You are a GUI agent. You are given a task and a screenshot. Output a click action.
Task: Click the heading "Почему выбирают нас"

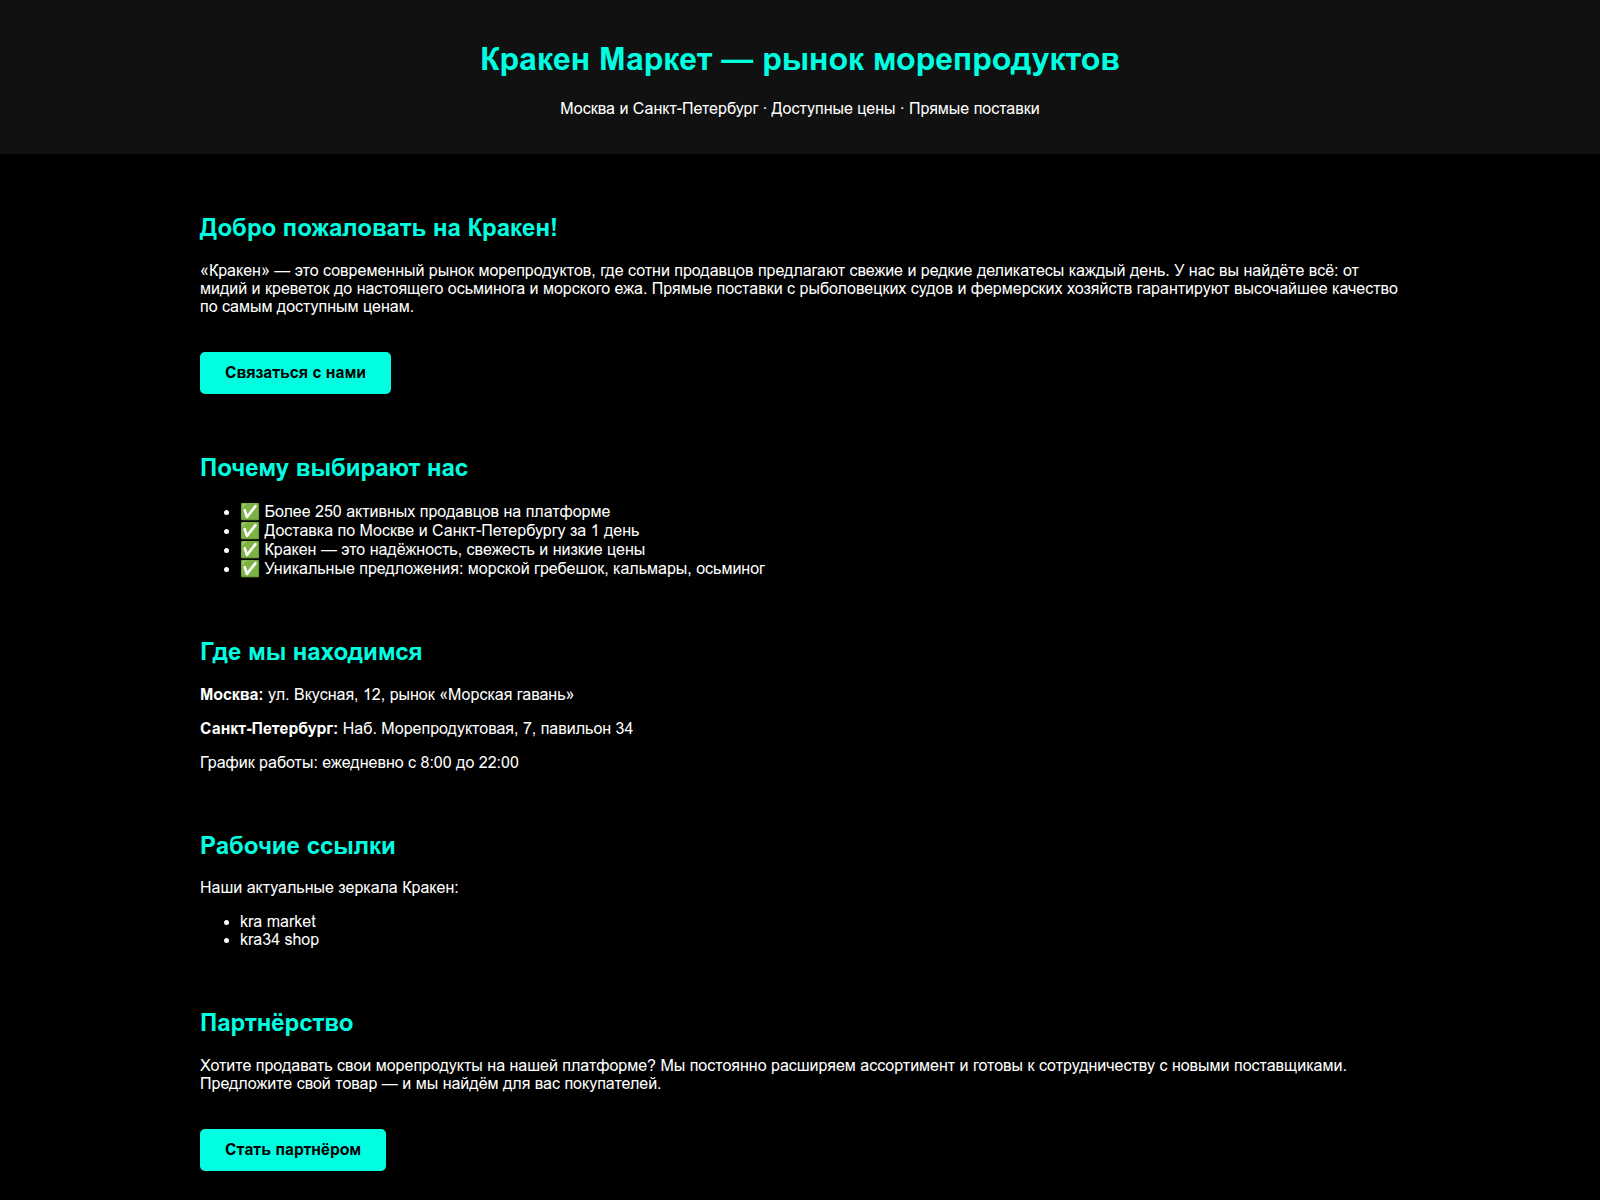334,468
